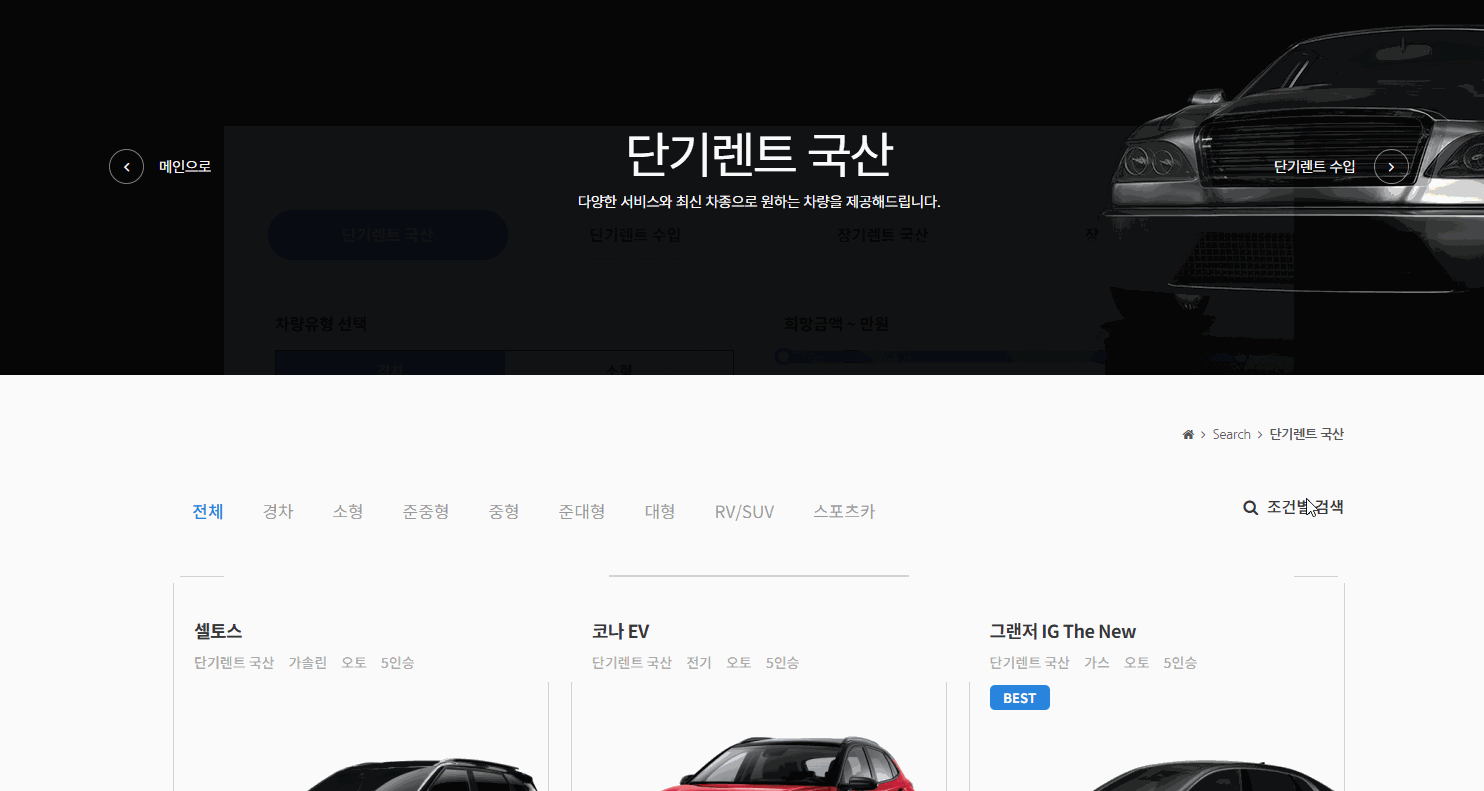Select the 준중형 category tab
This screenshot has height=791, width=1484.
click(426, 512)
